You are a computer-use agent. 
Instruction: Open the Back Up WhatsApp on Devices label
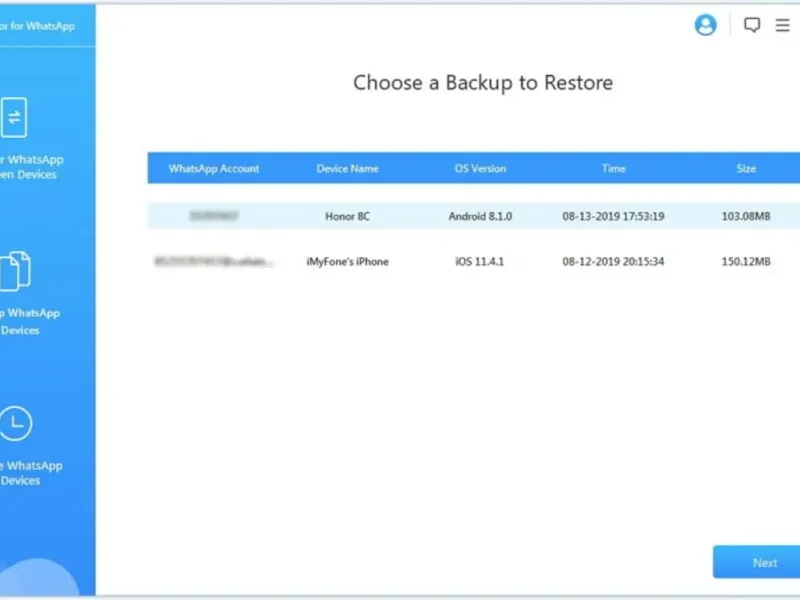30,321
